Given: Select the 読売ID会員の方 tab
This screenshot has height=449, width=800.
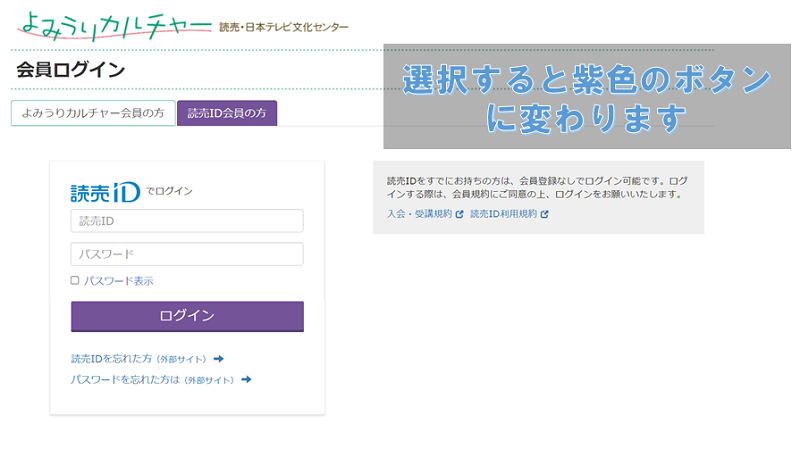Looking at the screenshot, I should point(227,114).
